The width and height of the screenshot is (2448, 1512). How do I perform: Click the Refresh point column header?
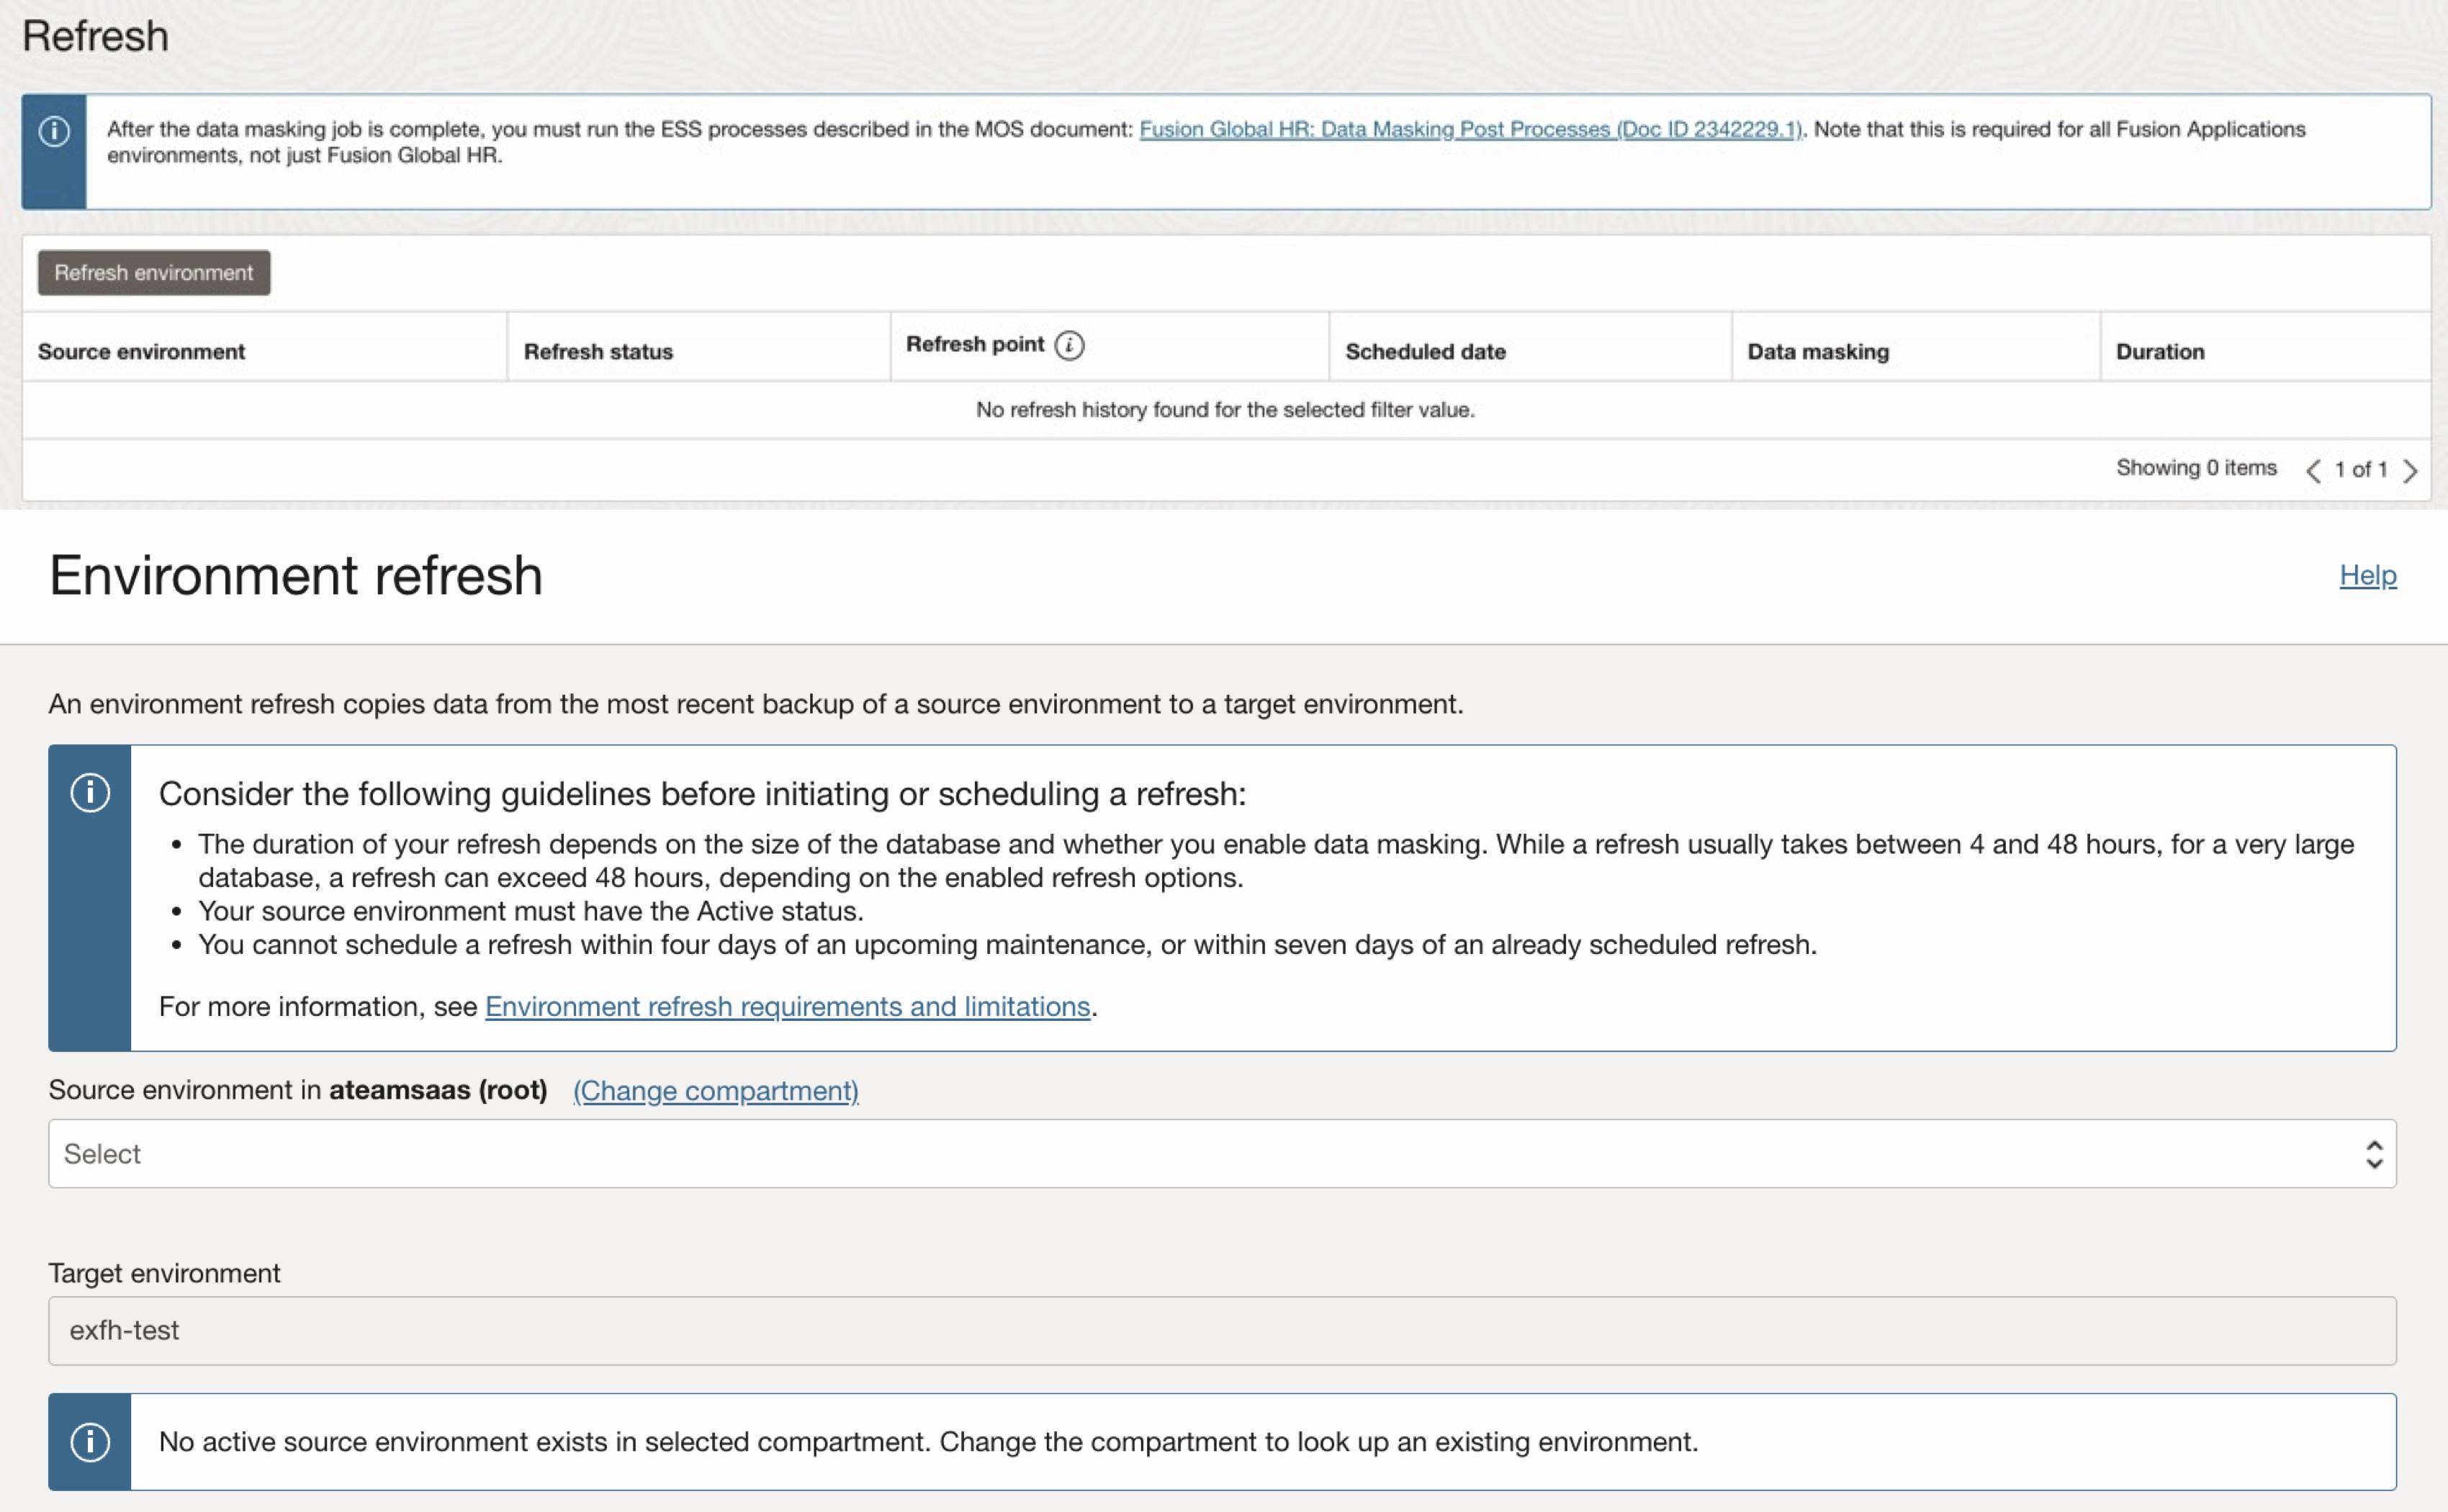pos(975,344)
